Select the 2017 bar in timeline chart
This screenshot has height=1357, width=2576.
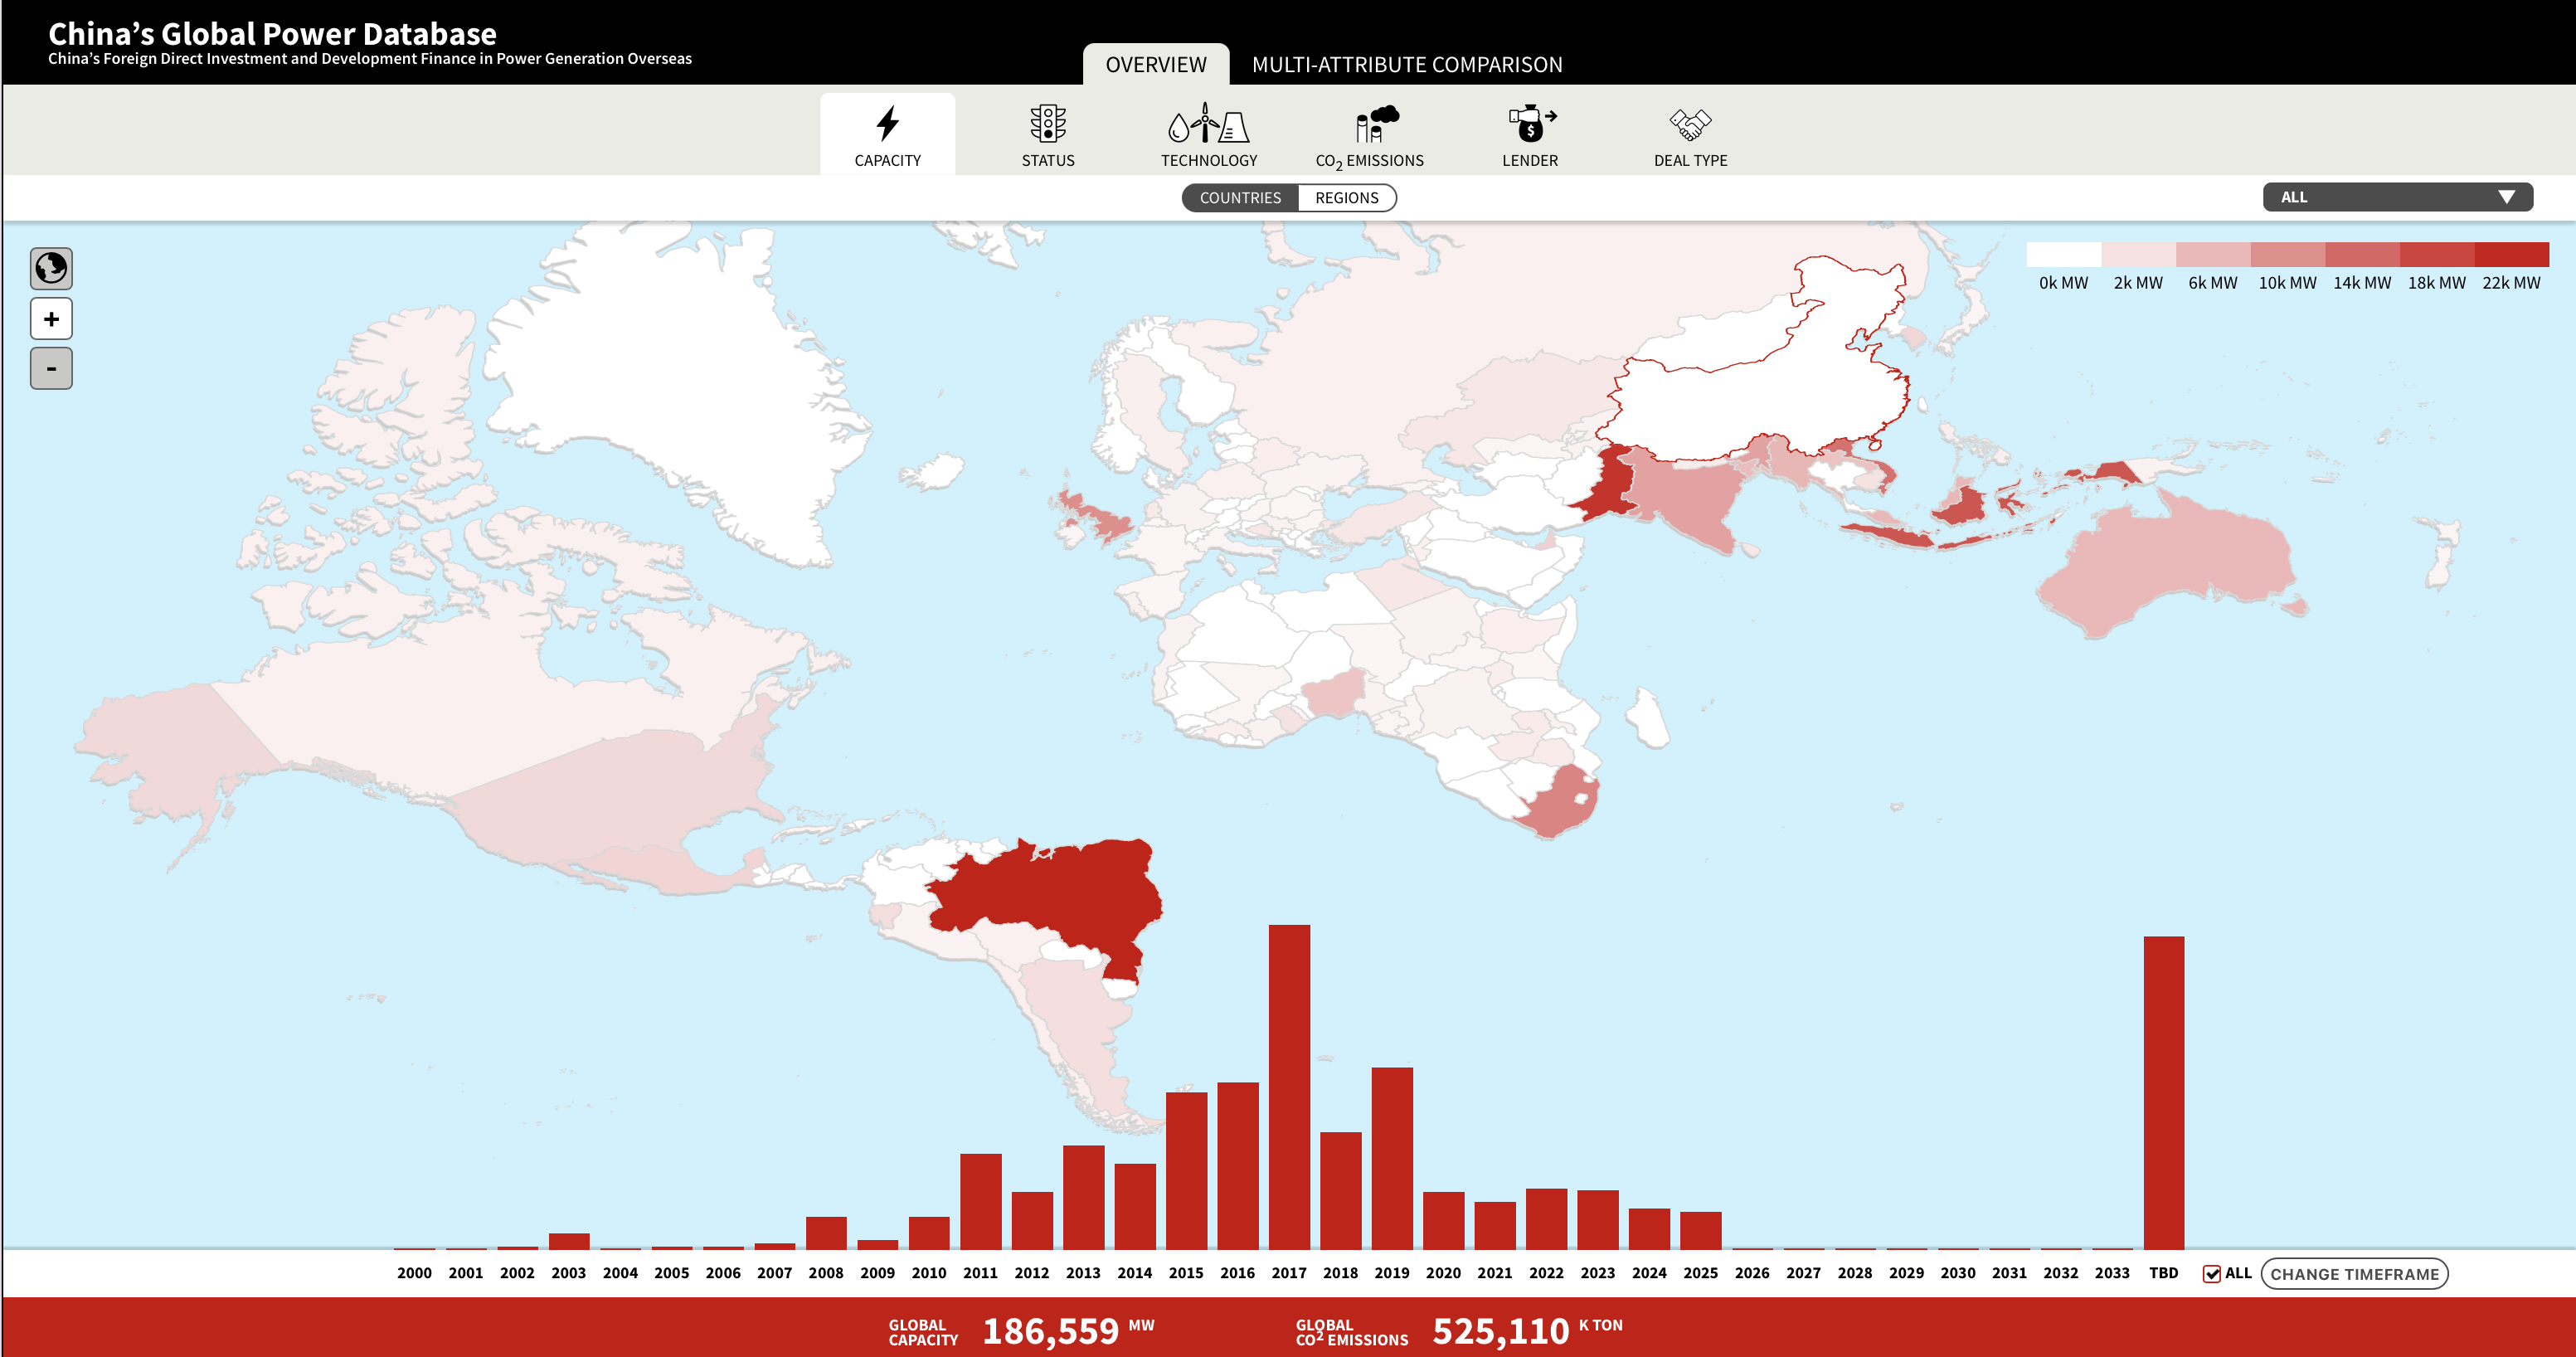(x=1288, y=1085)
